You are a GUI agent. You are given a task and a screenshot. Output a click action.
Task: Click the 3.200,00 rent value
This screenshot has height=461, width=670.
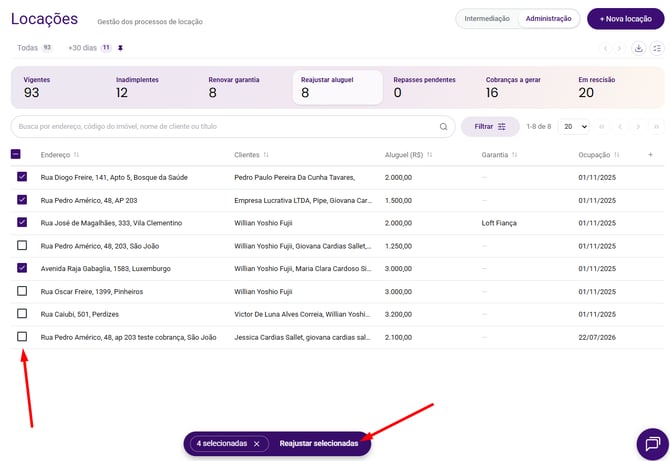pyautogui.click(x=398, y=314)
